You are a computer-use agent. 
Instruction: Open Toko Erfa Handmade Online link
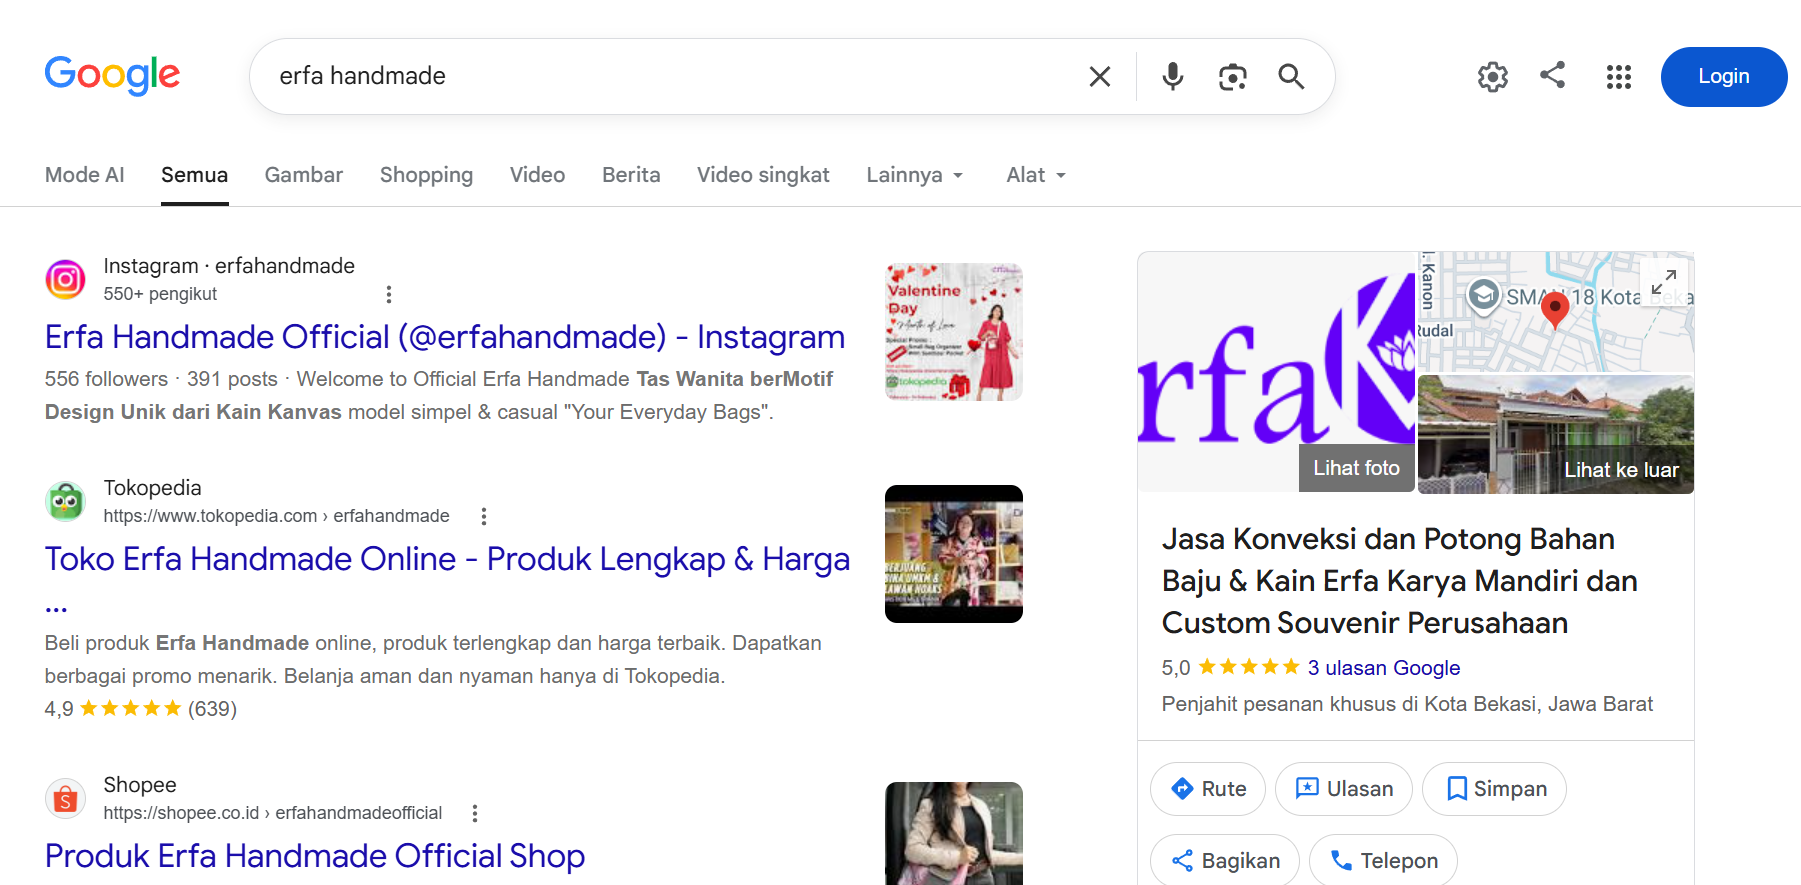point(447,559)
